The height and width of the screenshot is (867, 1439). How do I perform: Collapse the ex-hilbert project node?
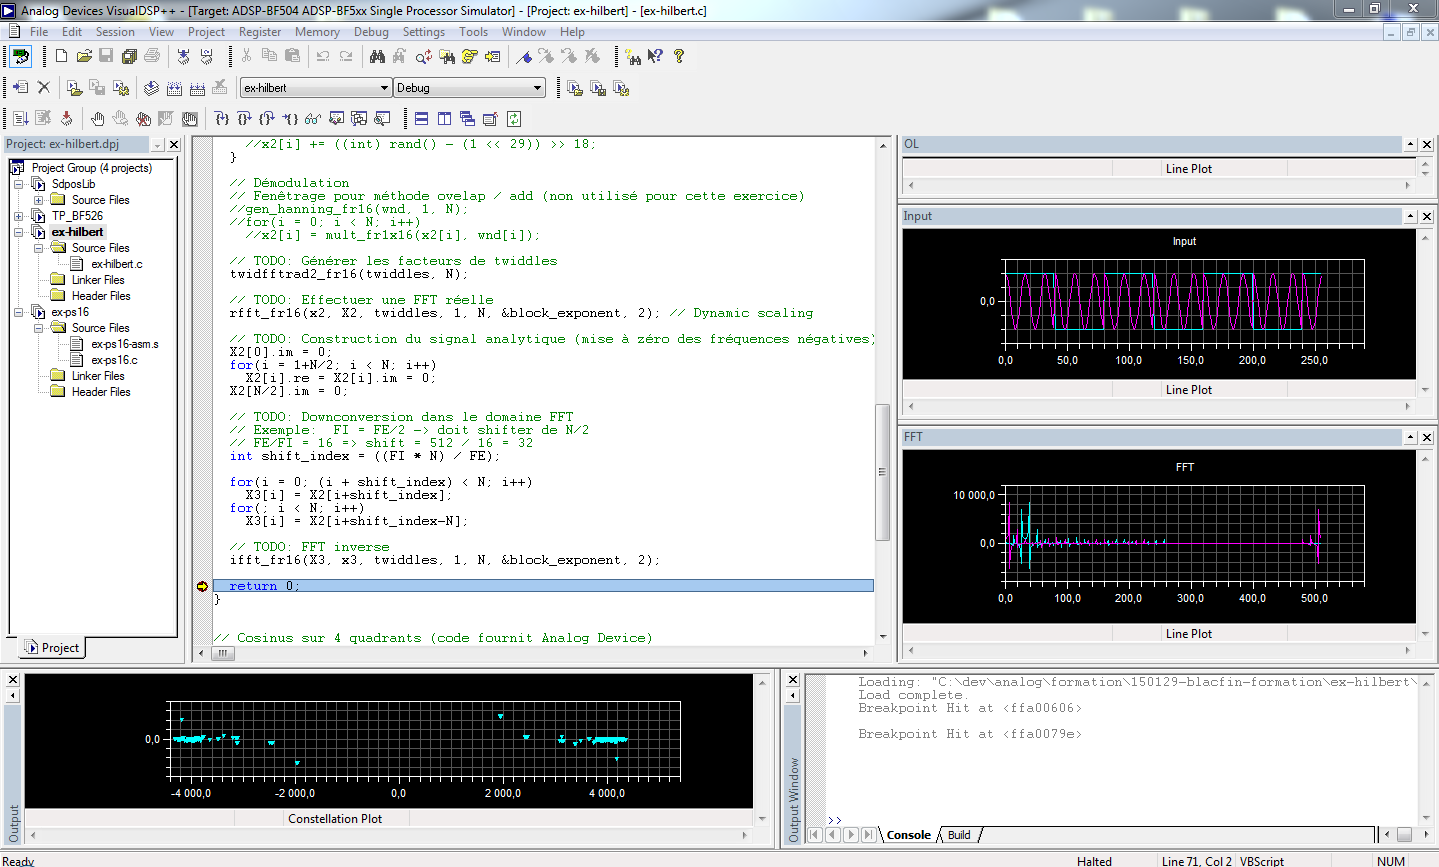18,232
